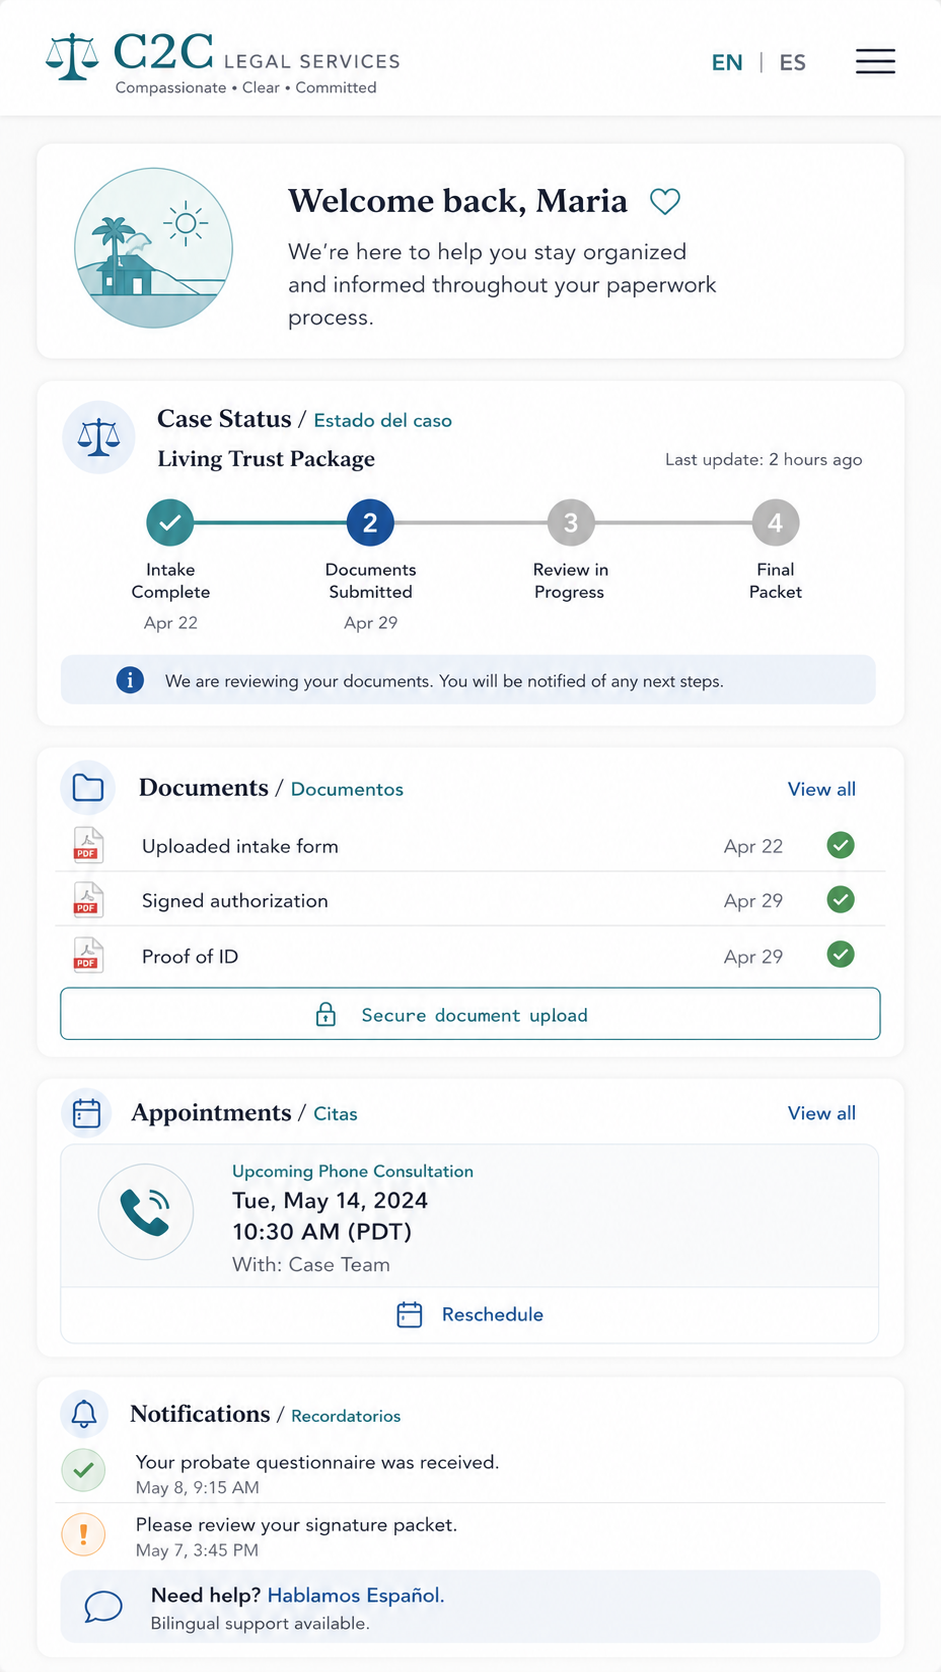
Task: Click With: Case Team text
Action: [x=311, y=1264]
